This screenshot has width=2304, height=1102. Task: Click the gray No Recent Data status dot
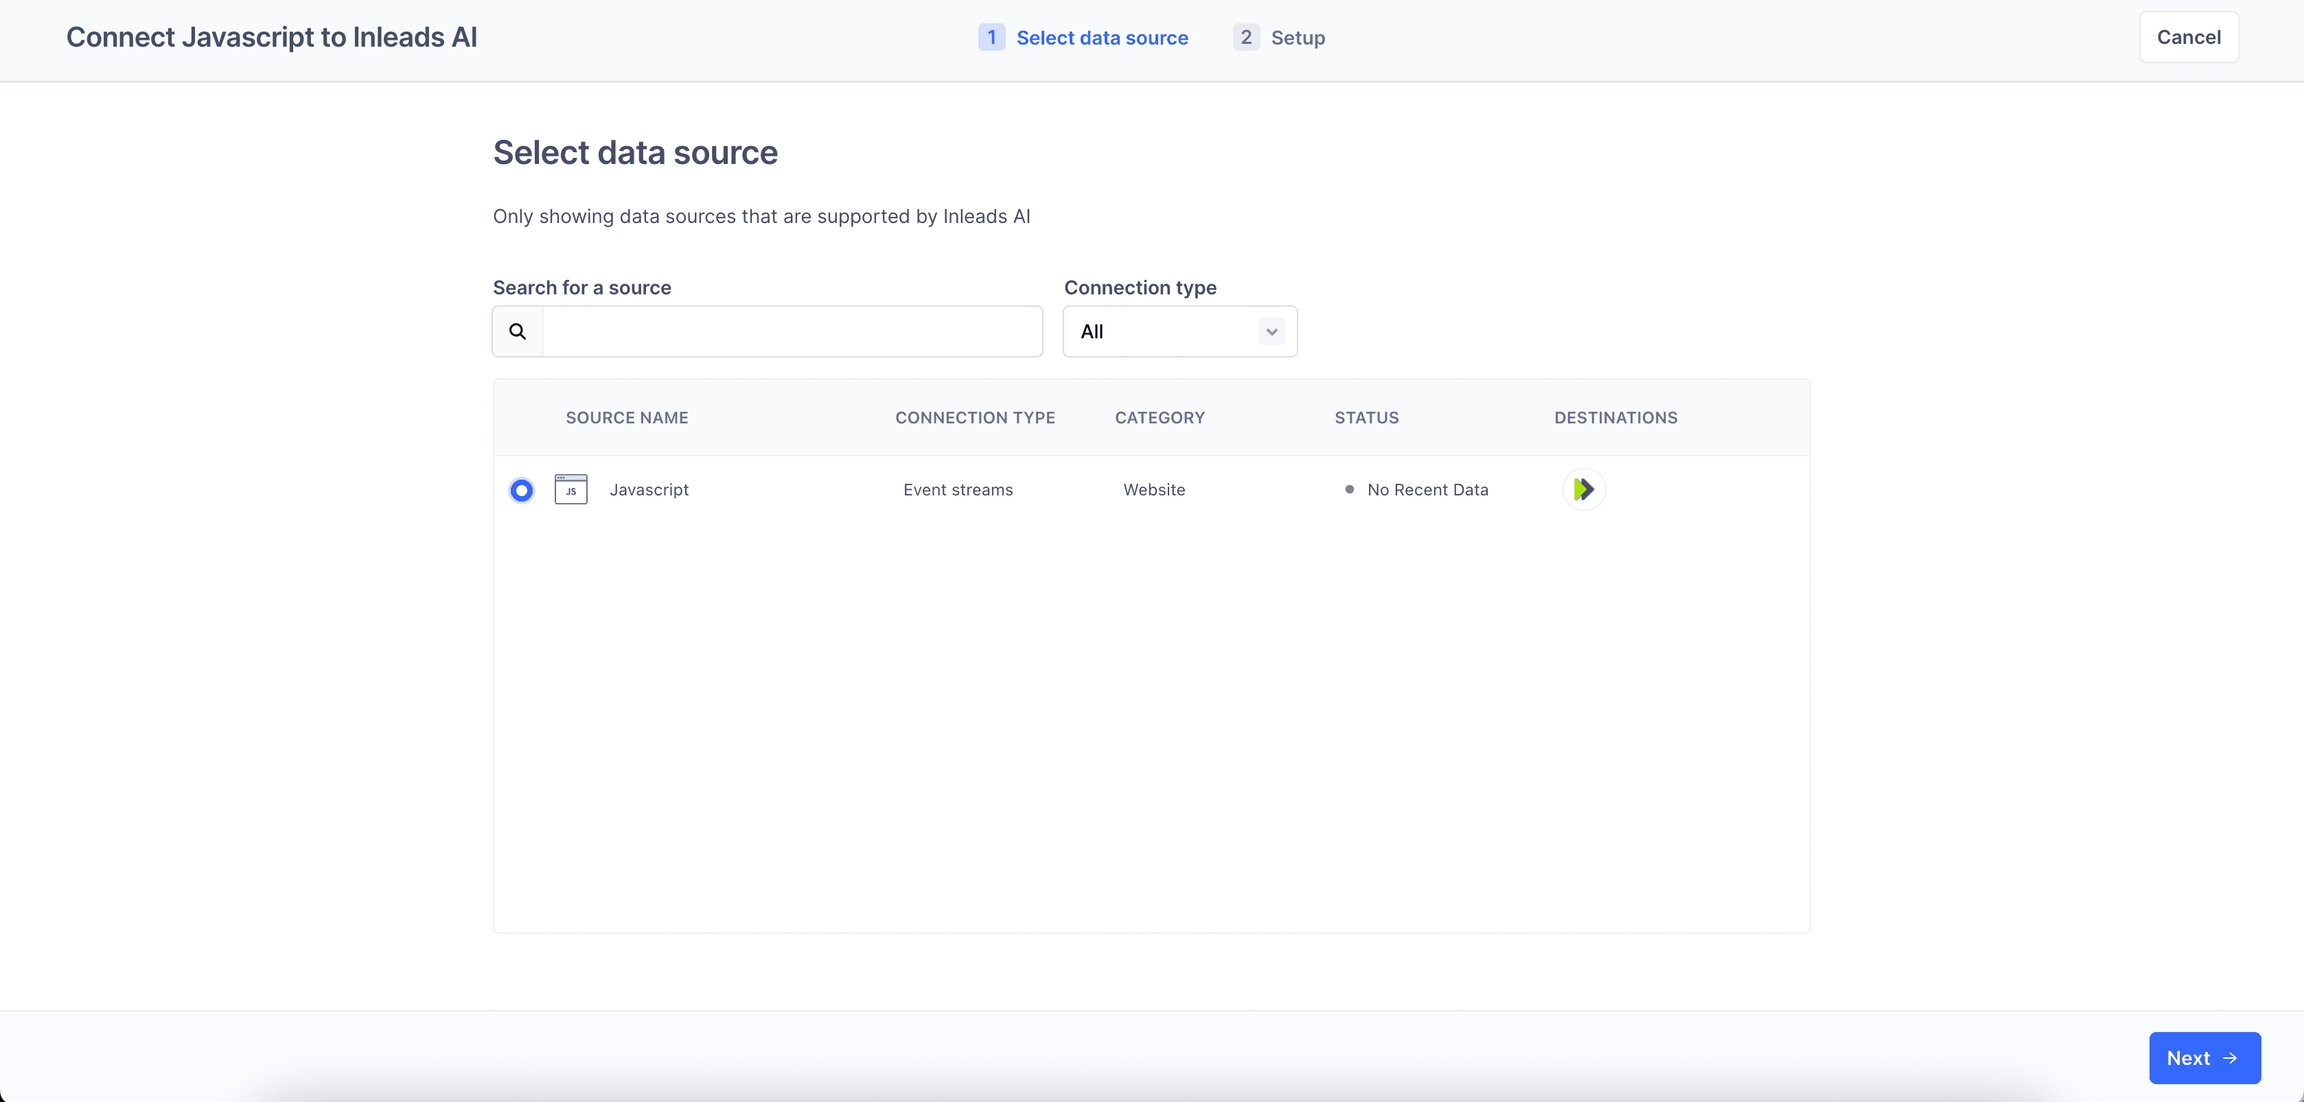pyautogui.click(x=1349, y=489)
